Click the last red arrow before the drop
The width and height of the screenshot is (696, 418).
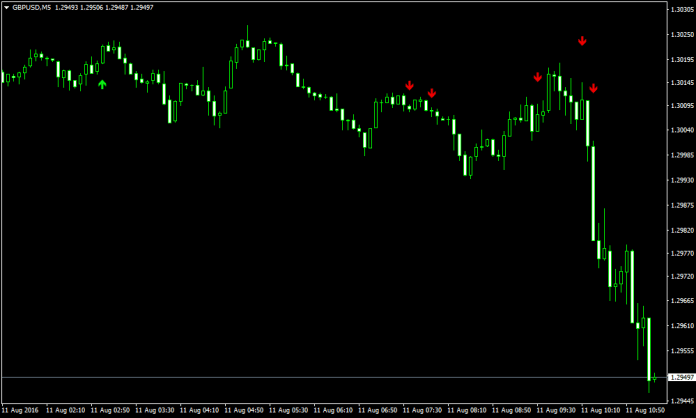593,88
